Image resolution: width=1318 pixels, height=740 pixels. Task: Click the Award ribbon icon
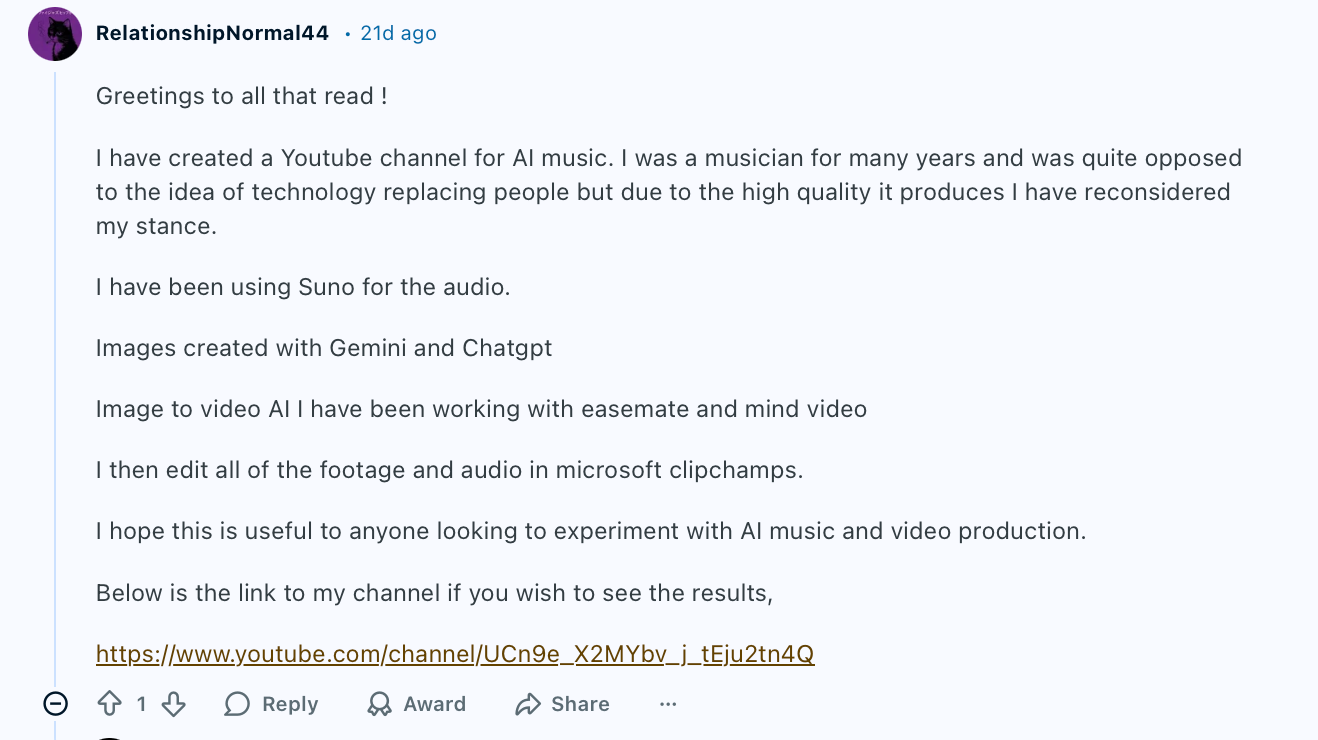coord(380,704)
